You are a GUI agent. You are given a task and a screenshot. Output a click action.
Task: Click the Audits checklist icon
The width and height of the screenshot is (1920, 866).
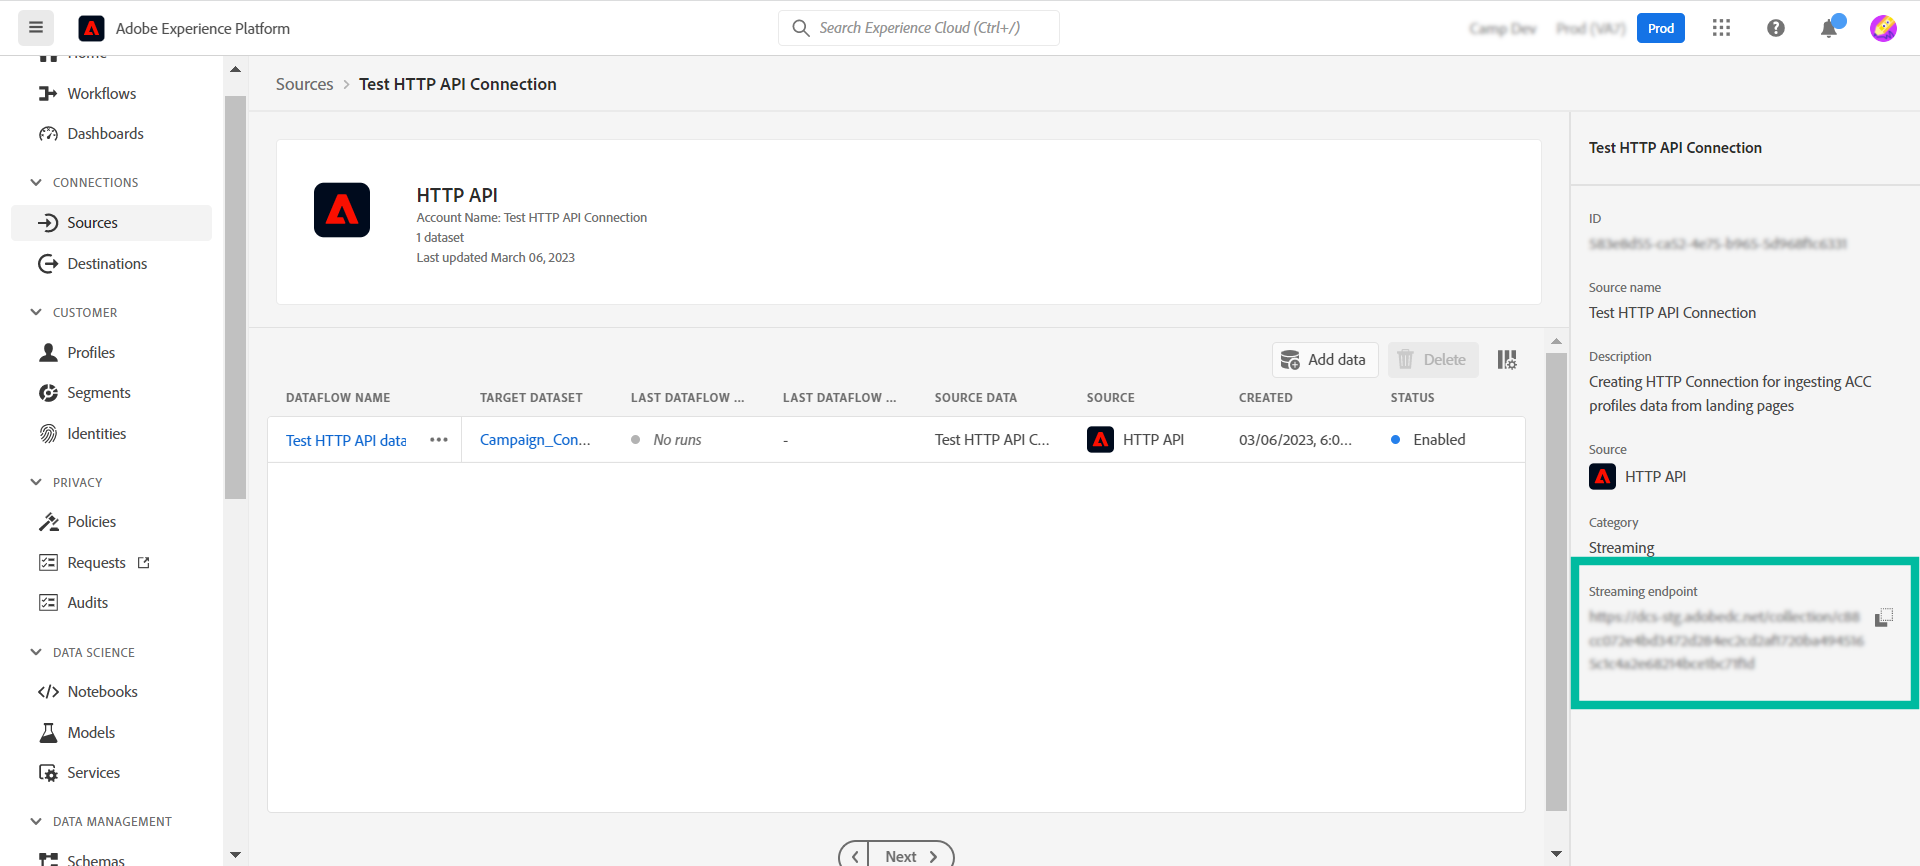coord(48,603)
